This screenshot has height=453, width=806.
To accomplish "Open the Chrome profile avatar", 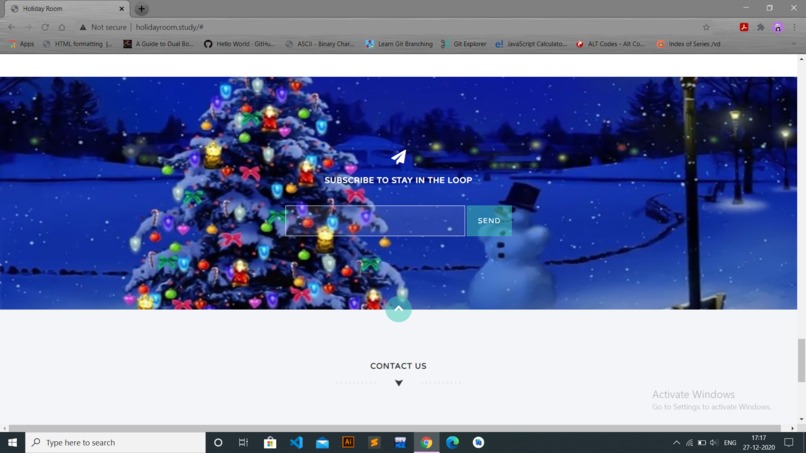I will click(778, 27).
